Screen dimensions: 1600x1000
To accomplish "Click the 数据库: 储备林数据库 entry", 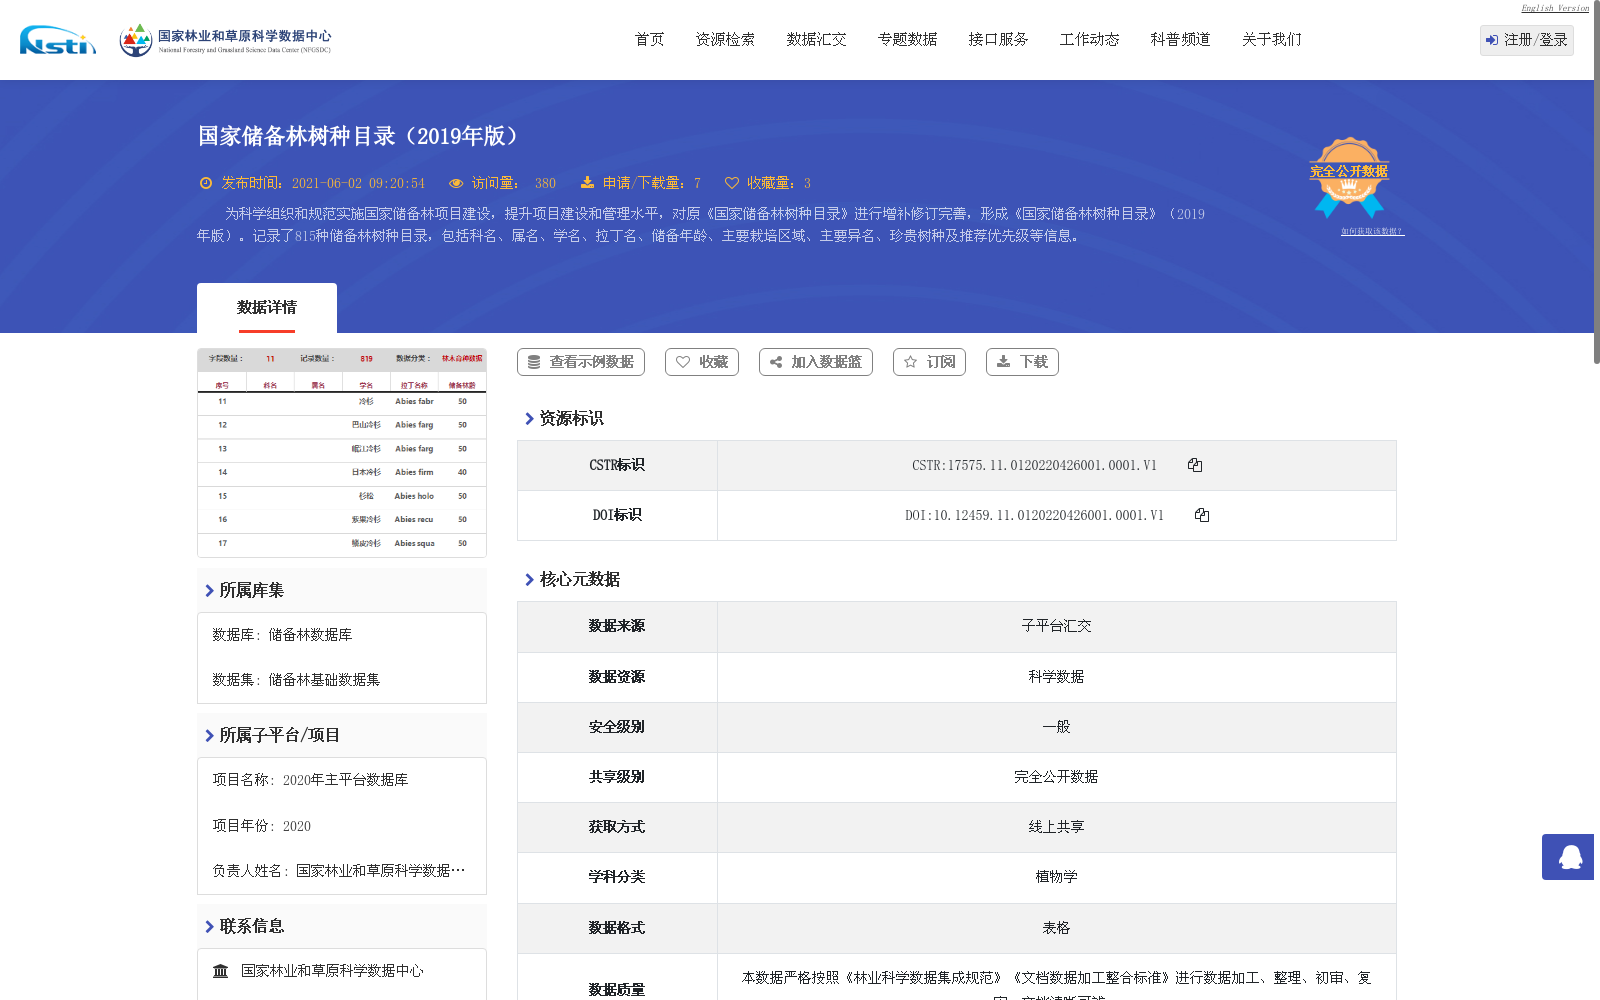I will pos(282,635).
